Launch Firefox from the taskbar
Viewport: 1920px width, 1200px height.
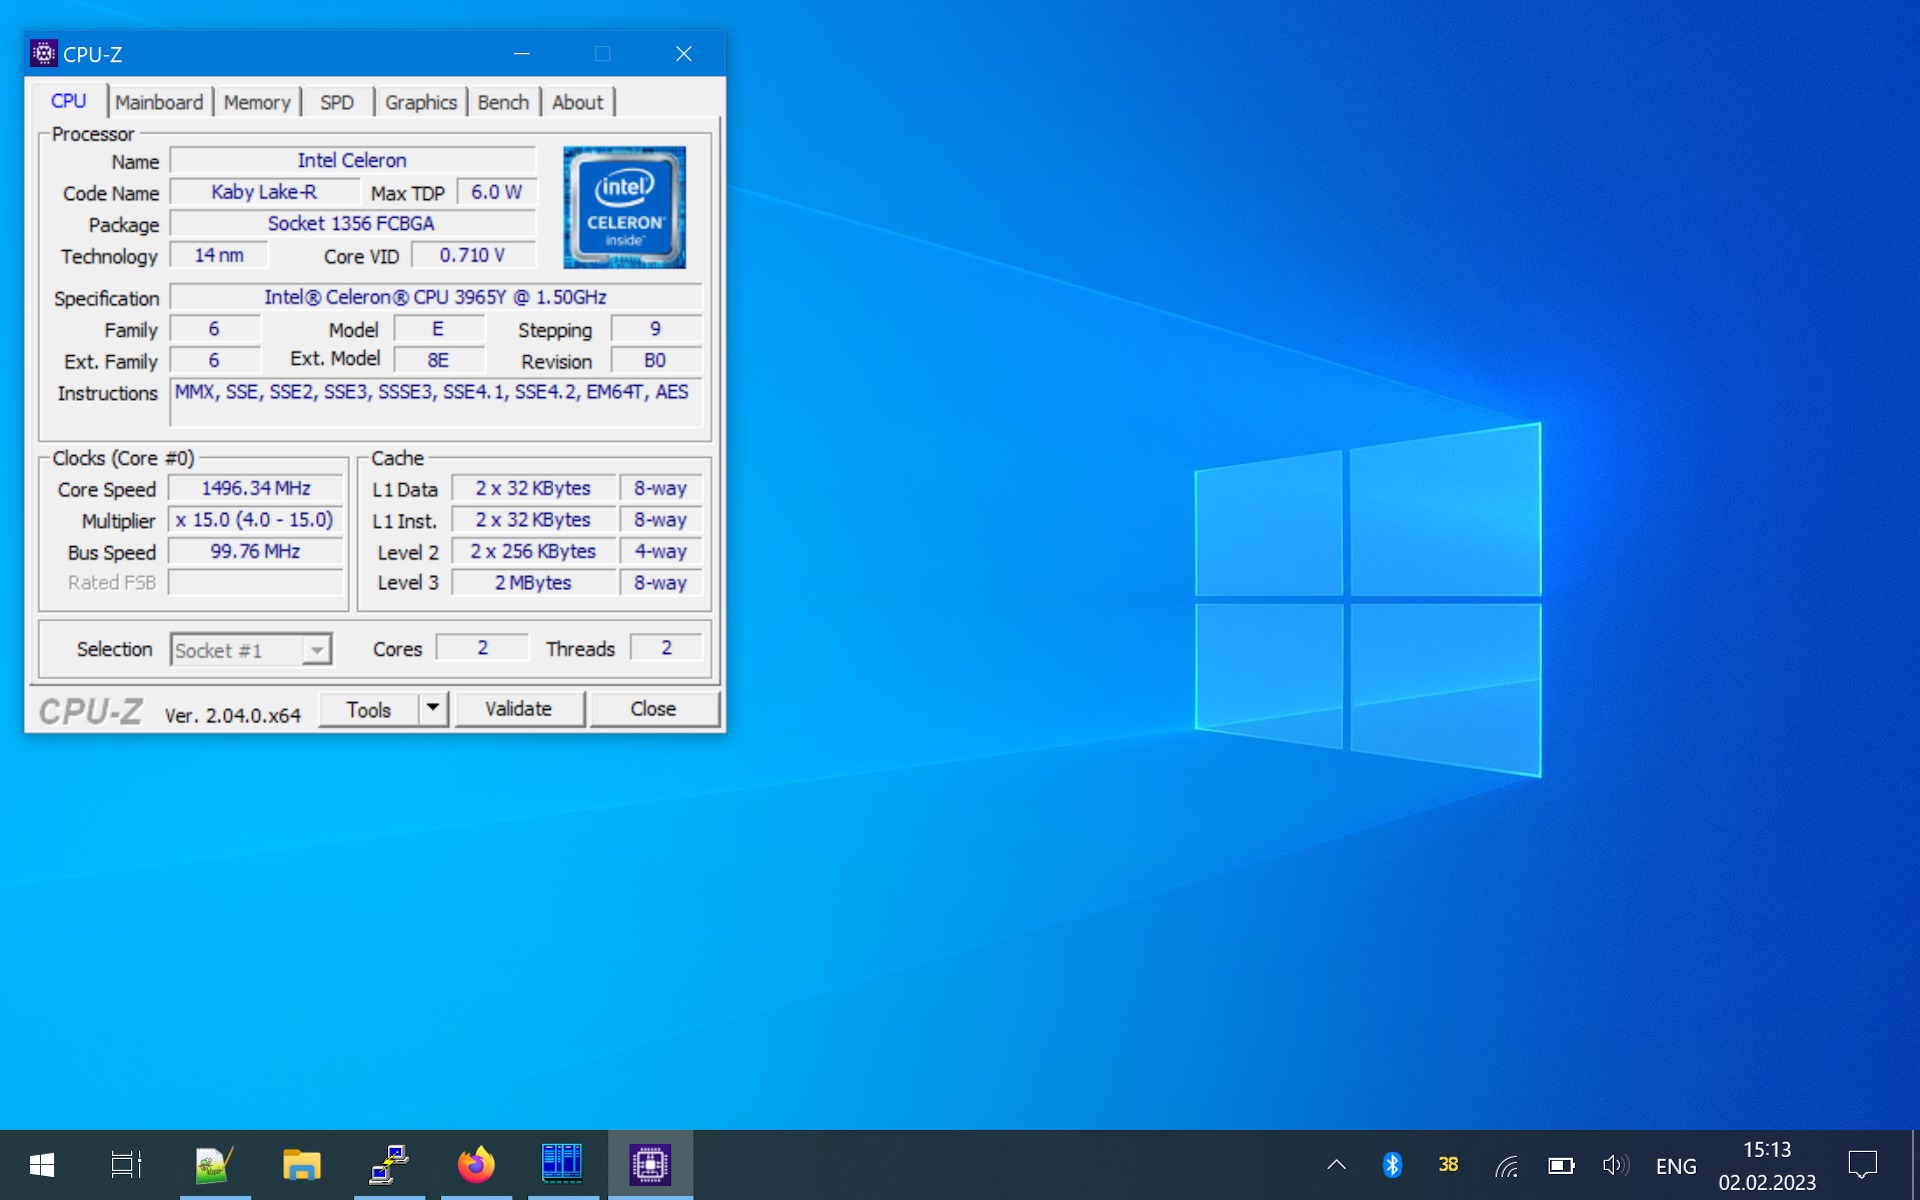pos(476,1164)
